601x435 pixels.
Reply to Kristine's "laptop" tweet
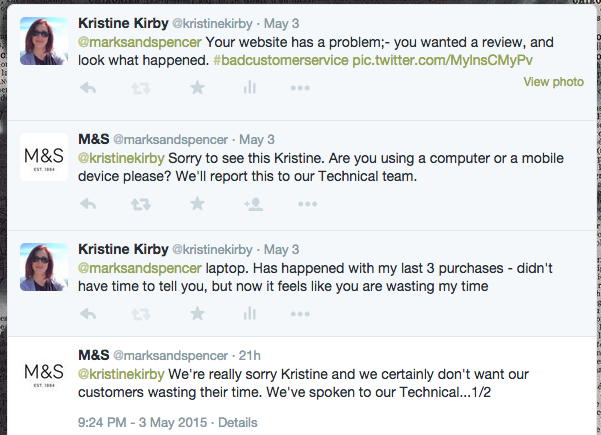tap(88, 314)
